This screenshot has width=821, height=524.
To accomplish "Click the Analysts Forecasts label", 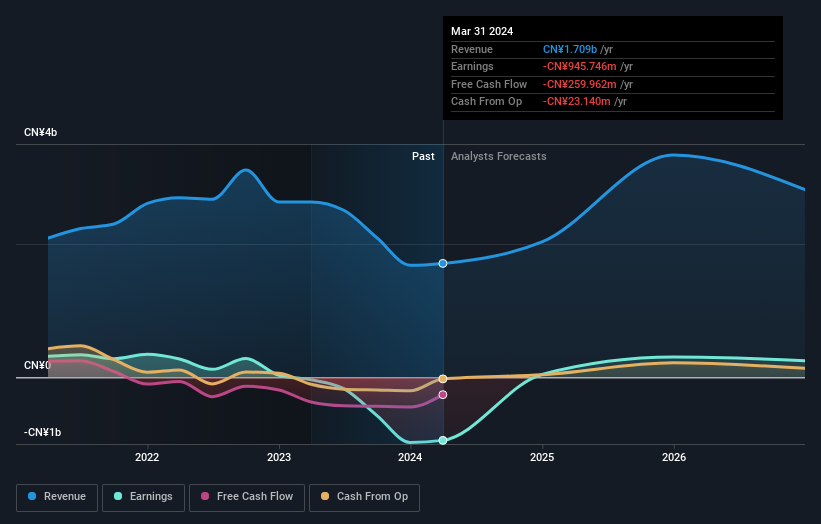I will 498,157.
